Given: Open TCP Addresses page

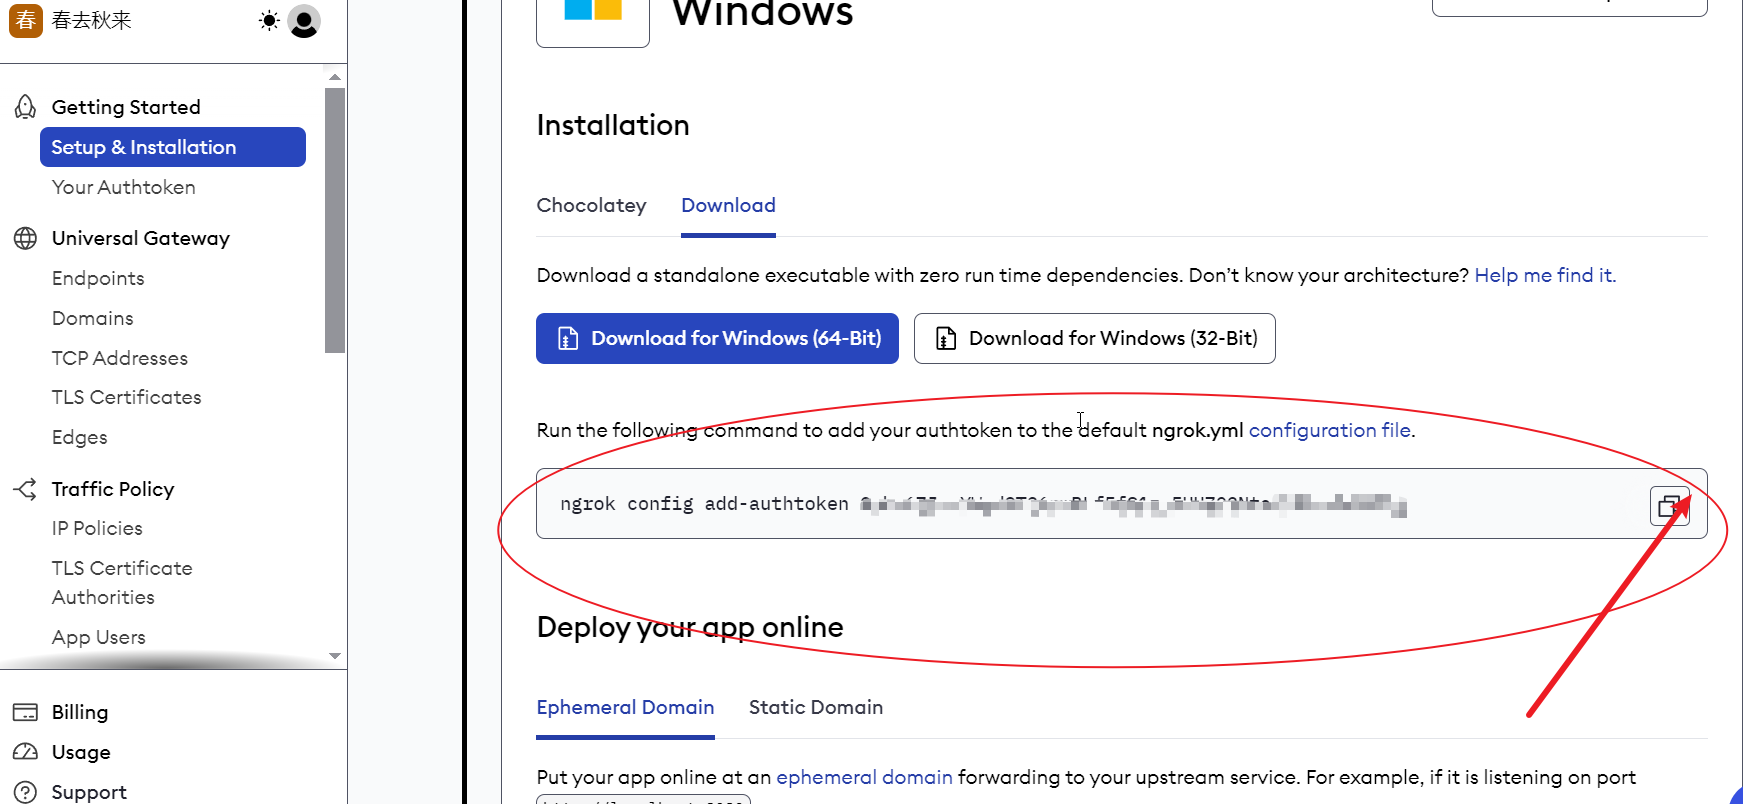Looking at the screenshot, I should tap(120, 358).
